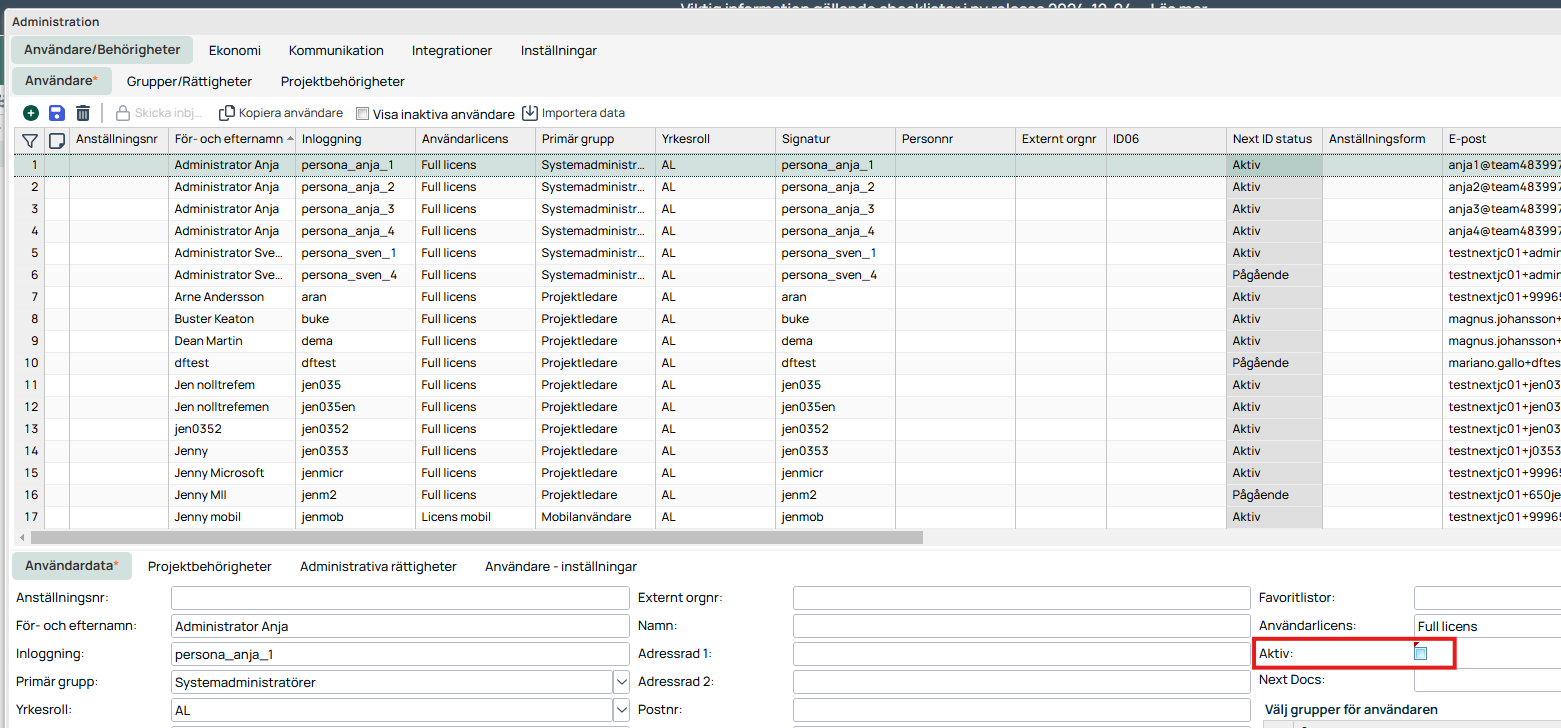Sort by Anställningsform column header
This screenshot has height=728, width=1561.
(1382, 139)
